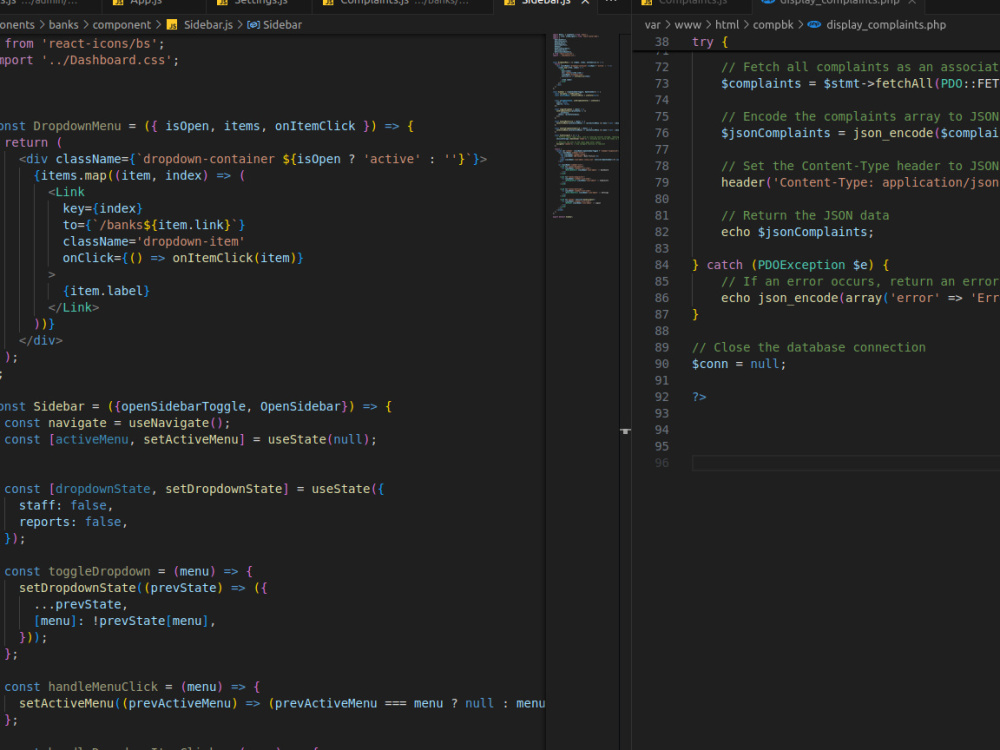
Task: Click '// Close the database connection' comment
Action: (809, 348)
